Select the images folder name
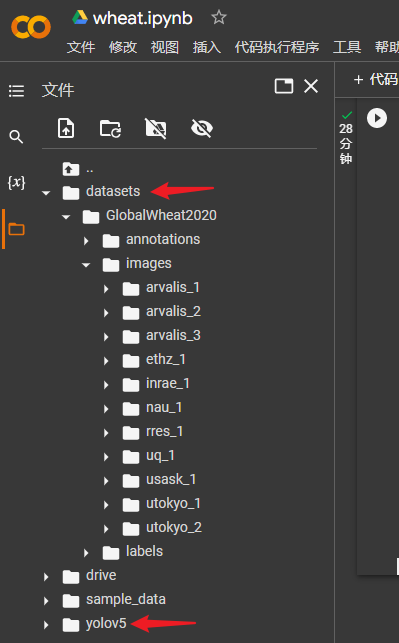 [x=148, y=264]
